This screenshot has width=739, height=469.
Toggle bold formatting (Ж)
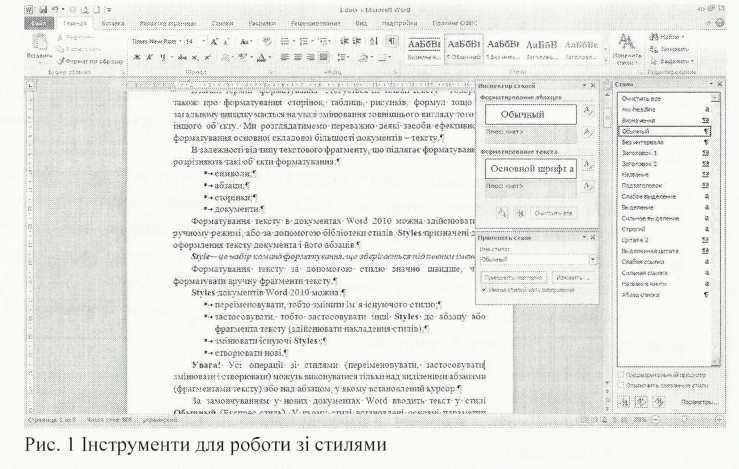tap(137, 58)
